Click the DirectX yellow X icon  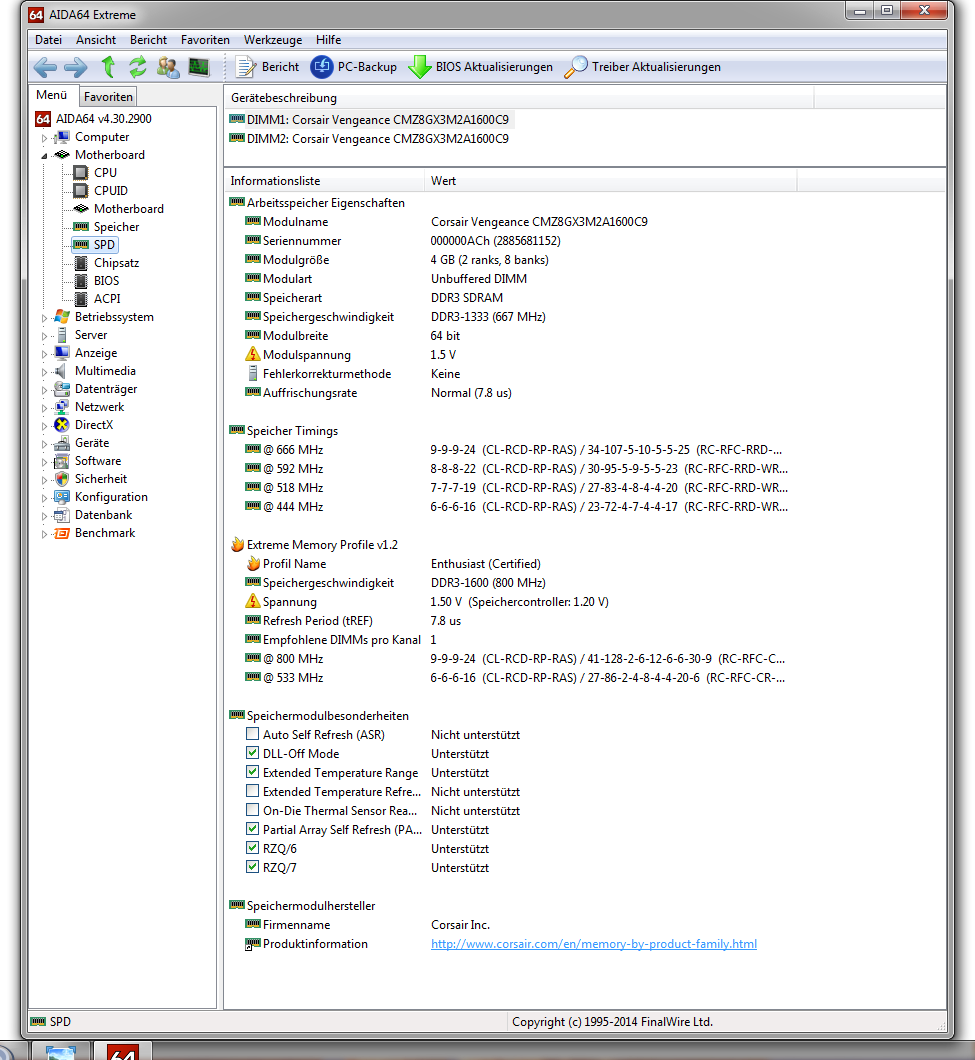[62, 425]
